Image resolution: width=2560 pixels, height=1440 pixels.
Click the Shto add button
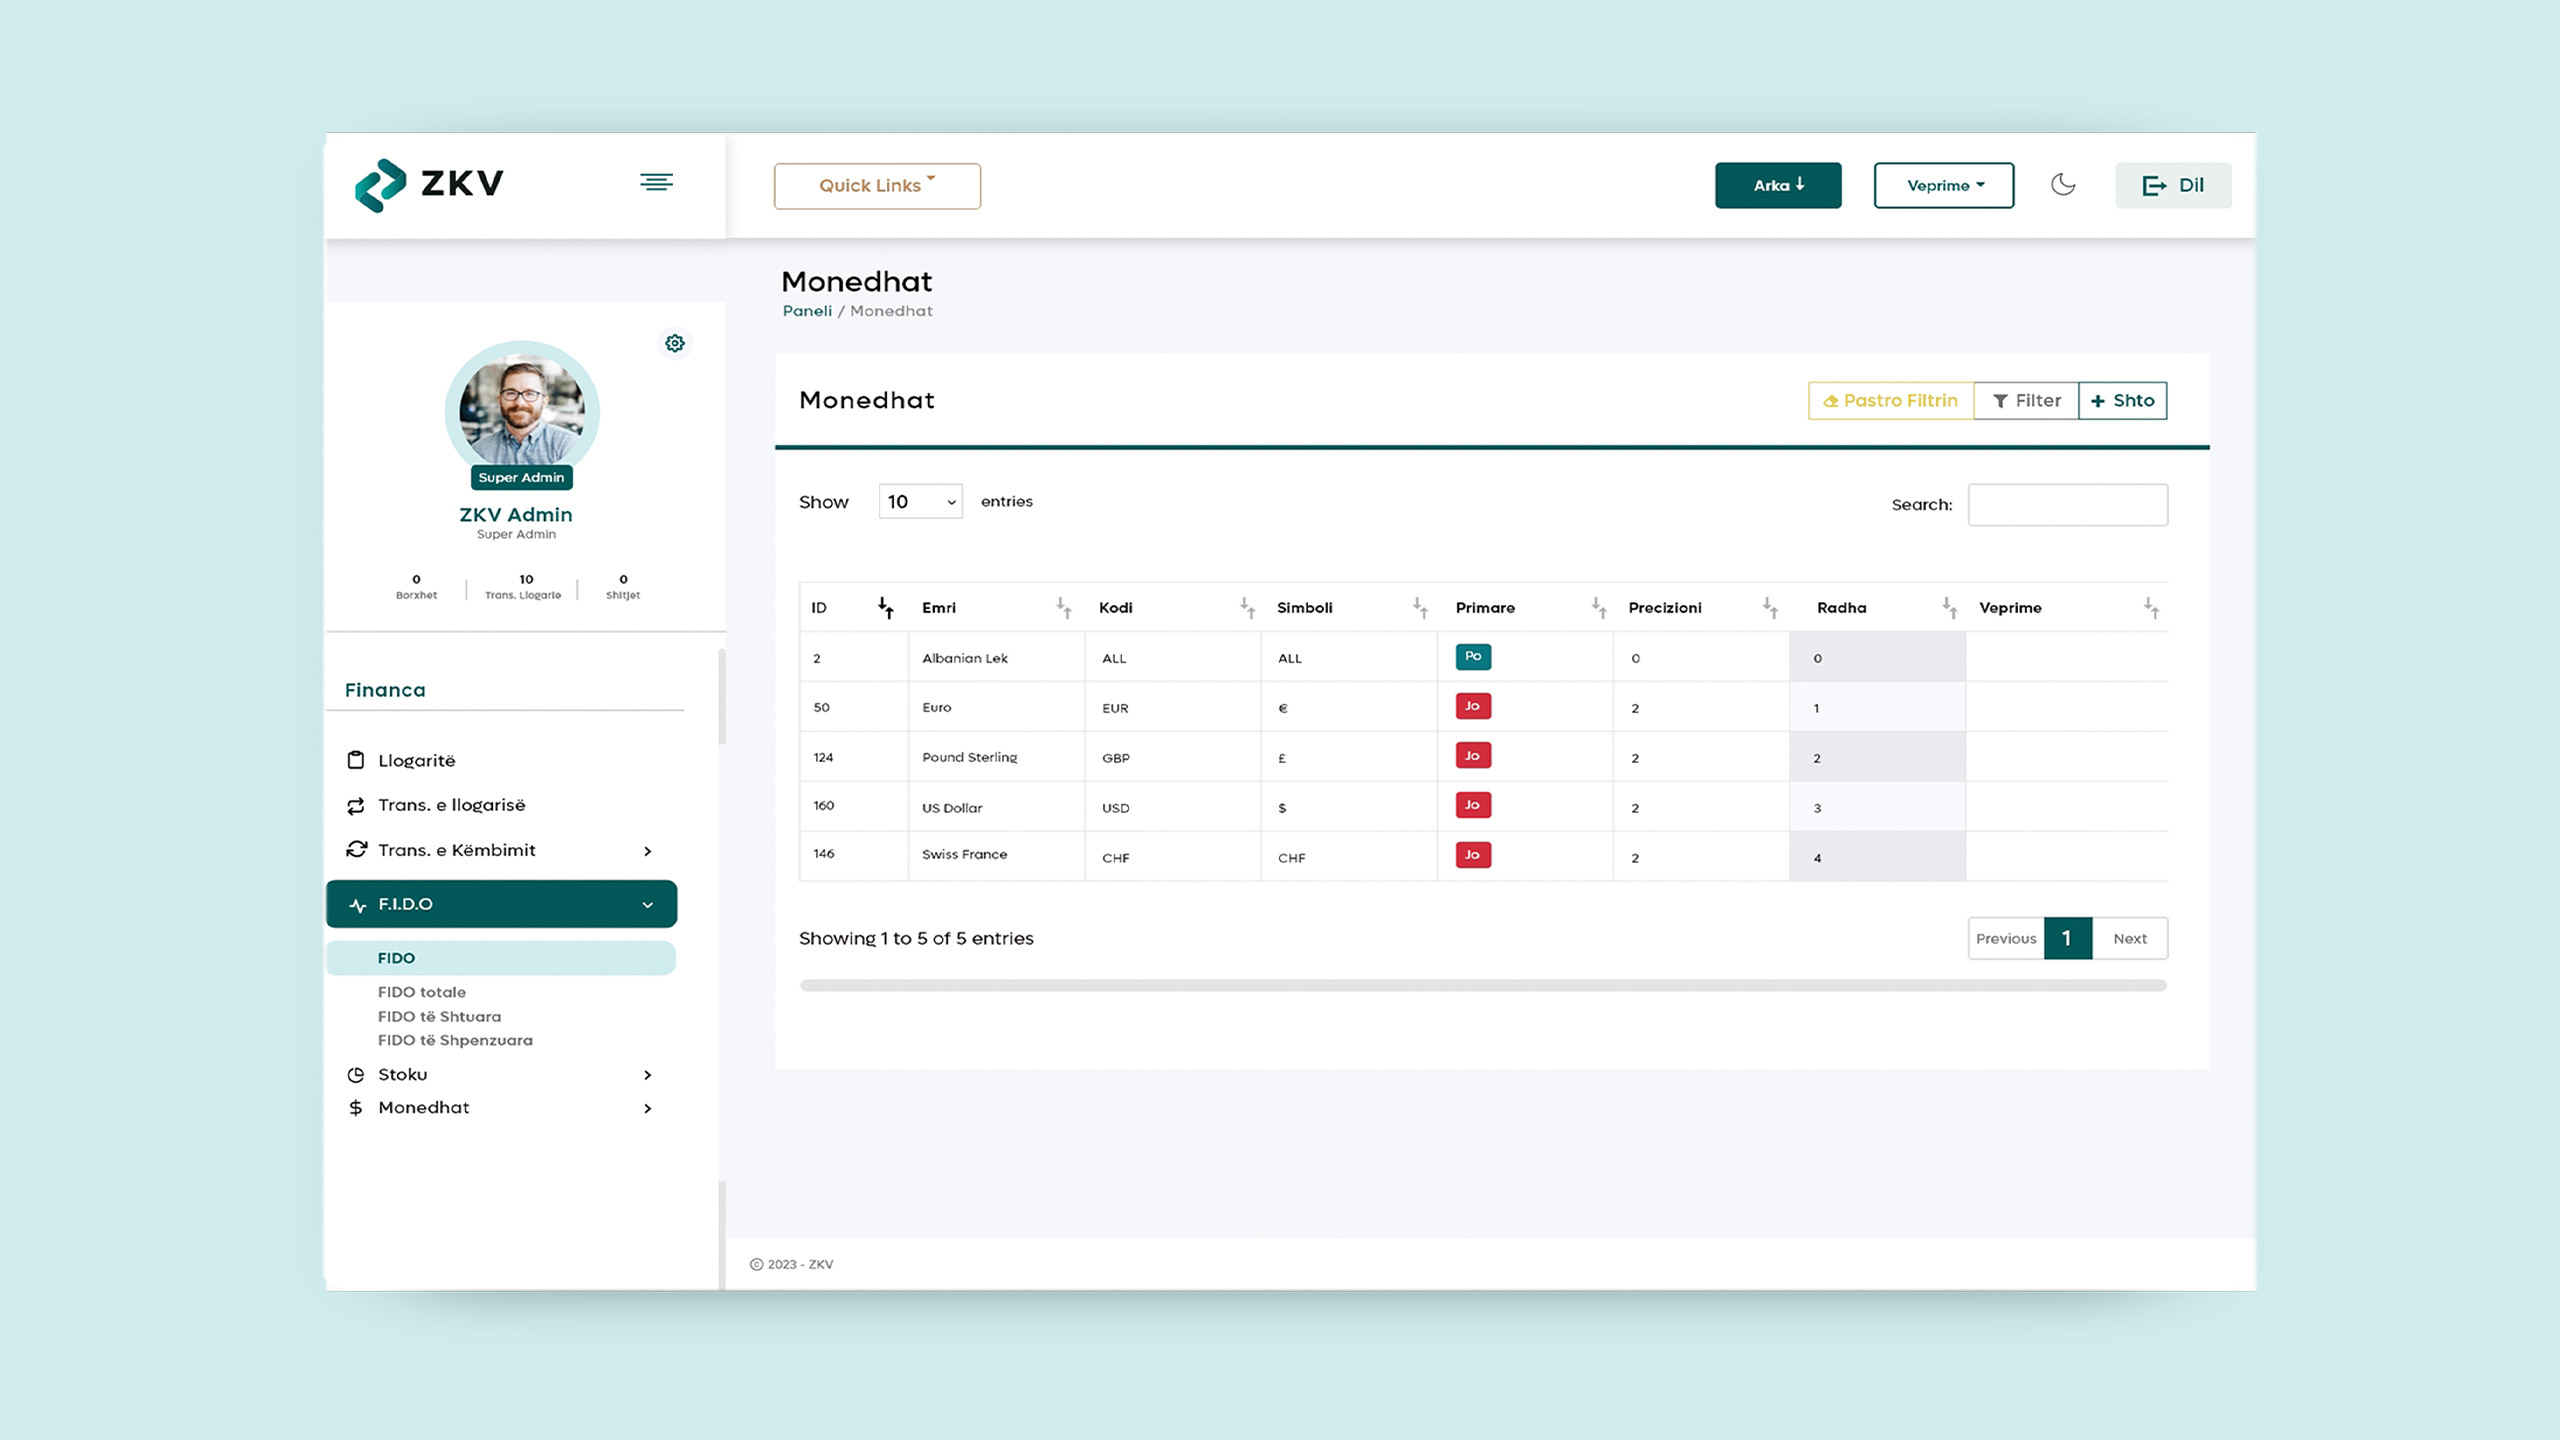2122,401
